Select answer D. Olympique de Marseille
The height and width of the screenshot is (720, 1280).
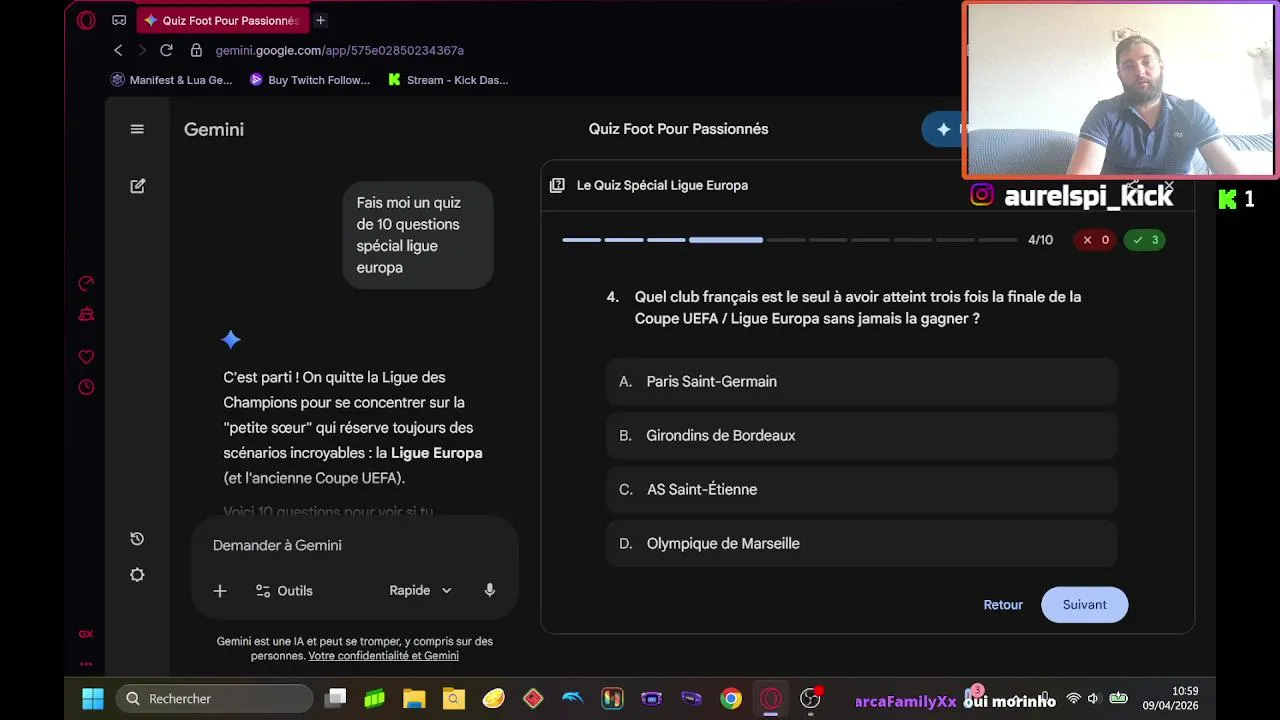[861, 544]
